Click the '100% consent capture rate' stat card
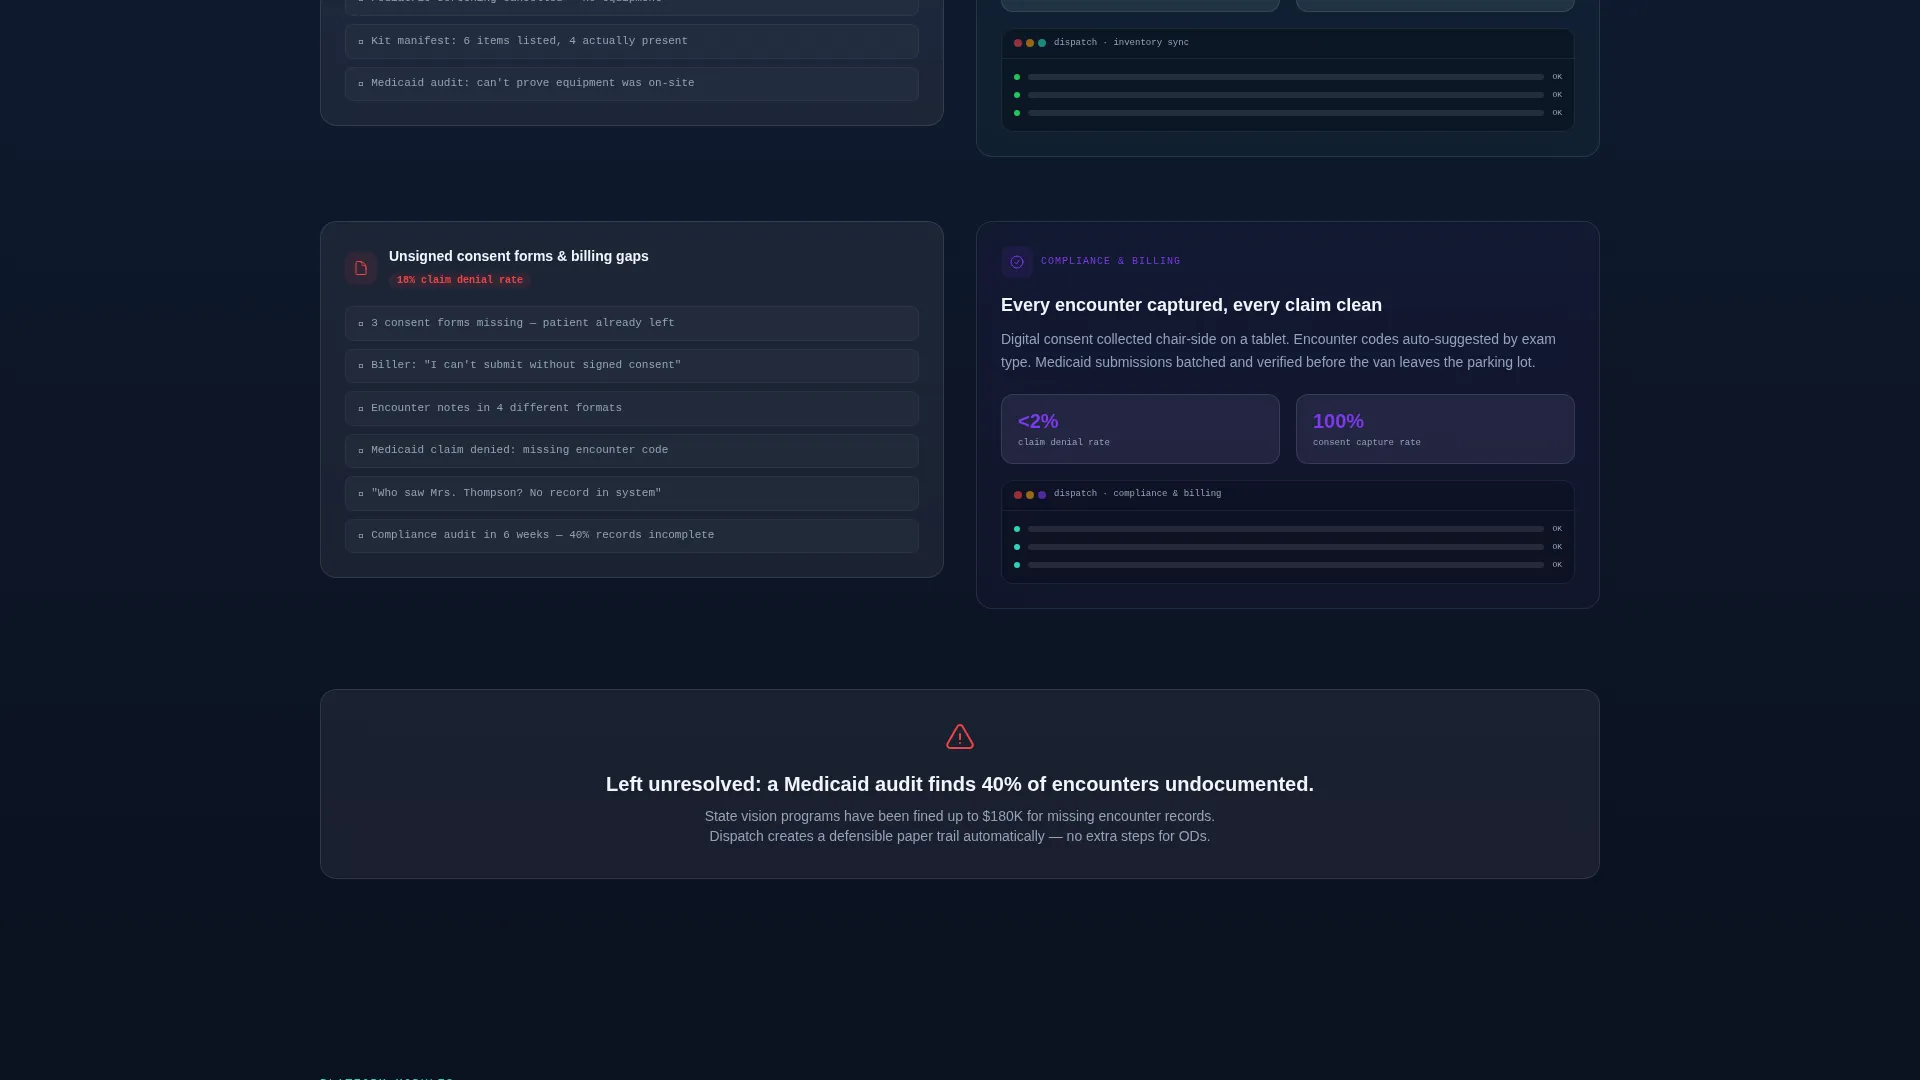The width and height of the screenshot is (1920, 1080). click(x=1435, y=429)
